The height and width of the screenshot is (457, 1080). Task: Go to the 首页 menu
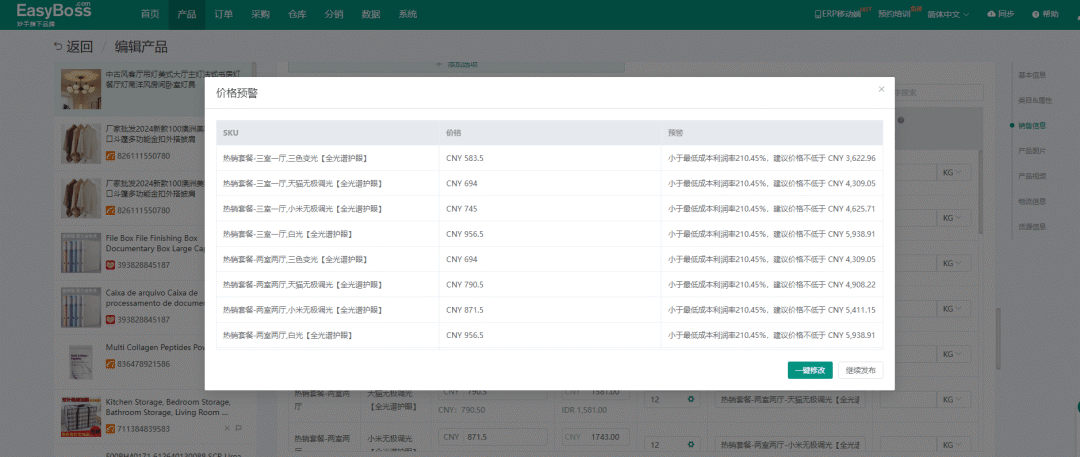149,14
